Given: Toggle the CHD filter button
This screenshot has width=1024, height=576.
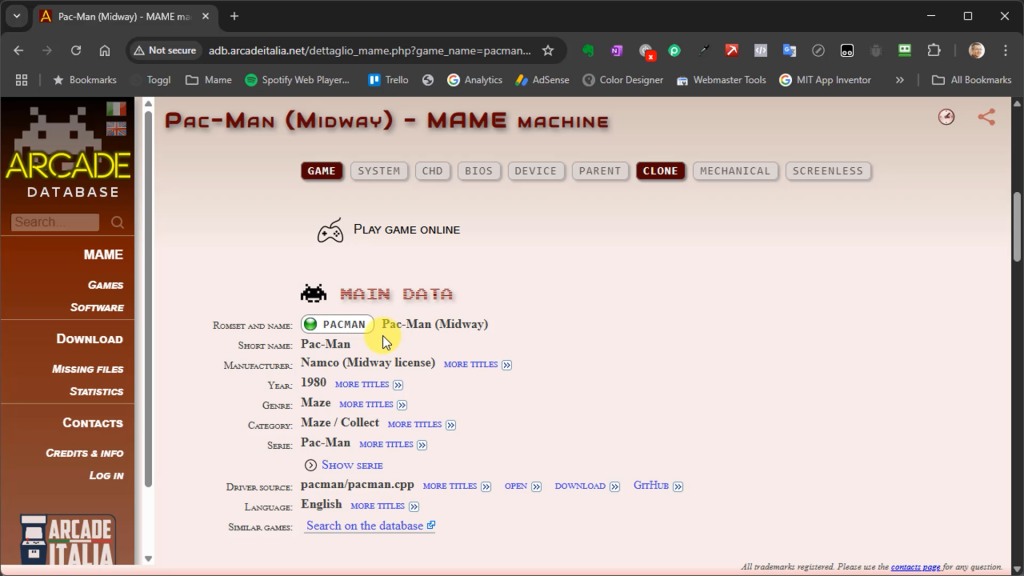Looking at the screenshot, I should click(x=432, y=171).
